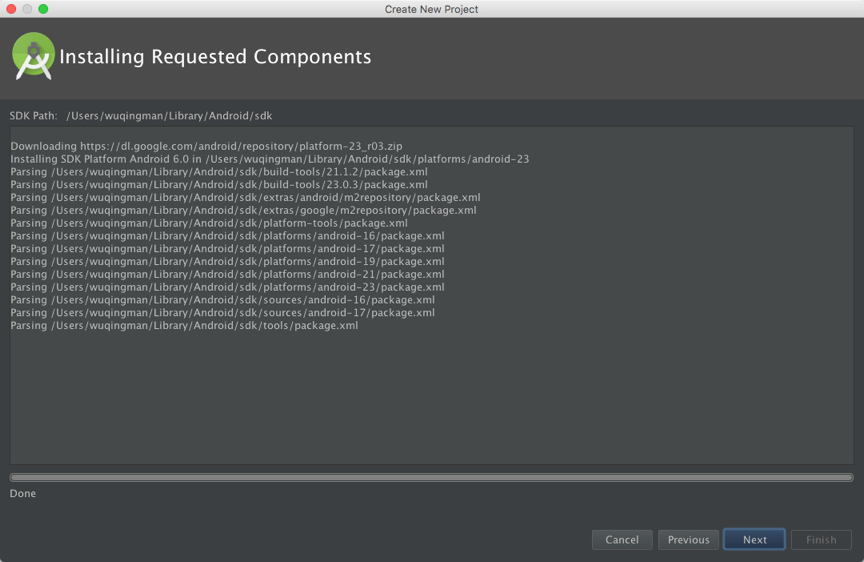This screenshot has width=864, height=562.
Task: Click the Cancel button
Action: click(x=621, y=540)
